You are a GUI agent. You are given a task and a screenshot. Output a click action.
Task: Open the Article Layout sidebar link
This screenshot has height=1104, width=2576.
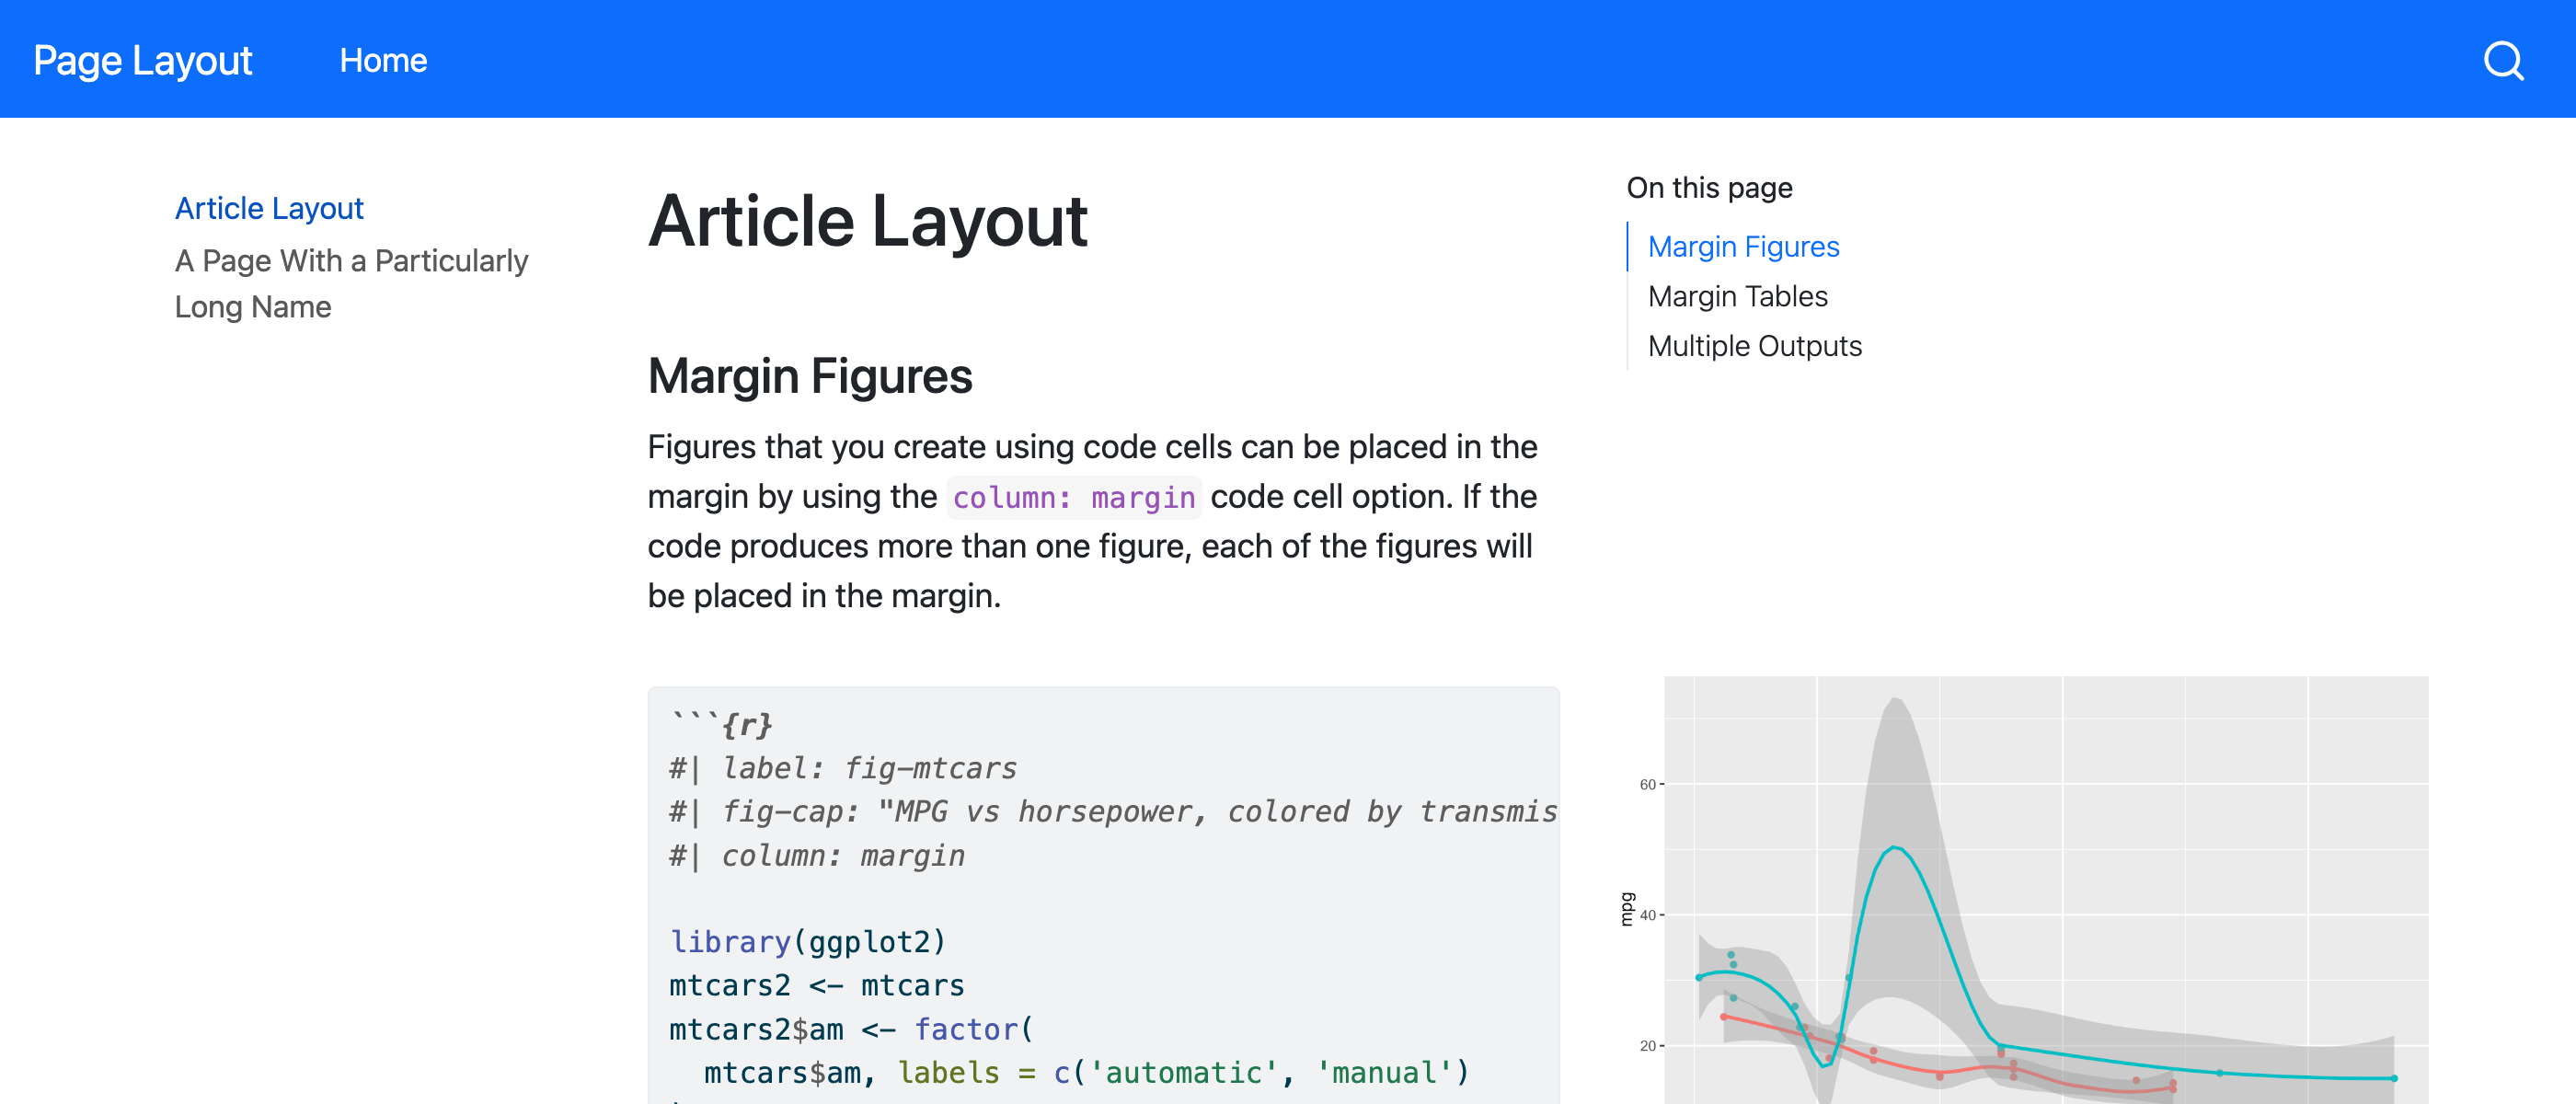point(269,208)
